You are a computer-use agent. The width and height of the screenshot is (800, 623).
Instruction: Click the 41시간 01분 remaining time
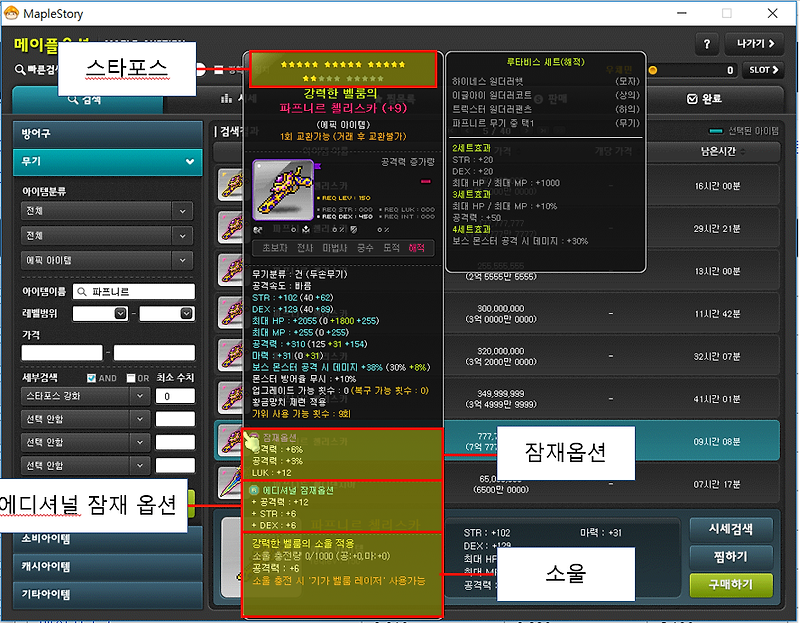(x=716, y=399)
